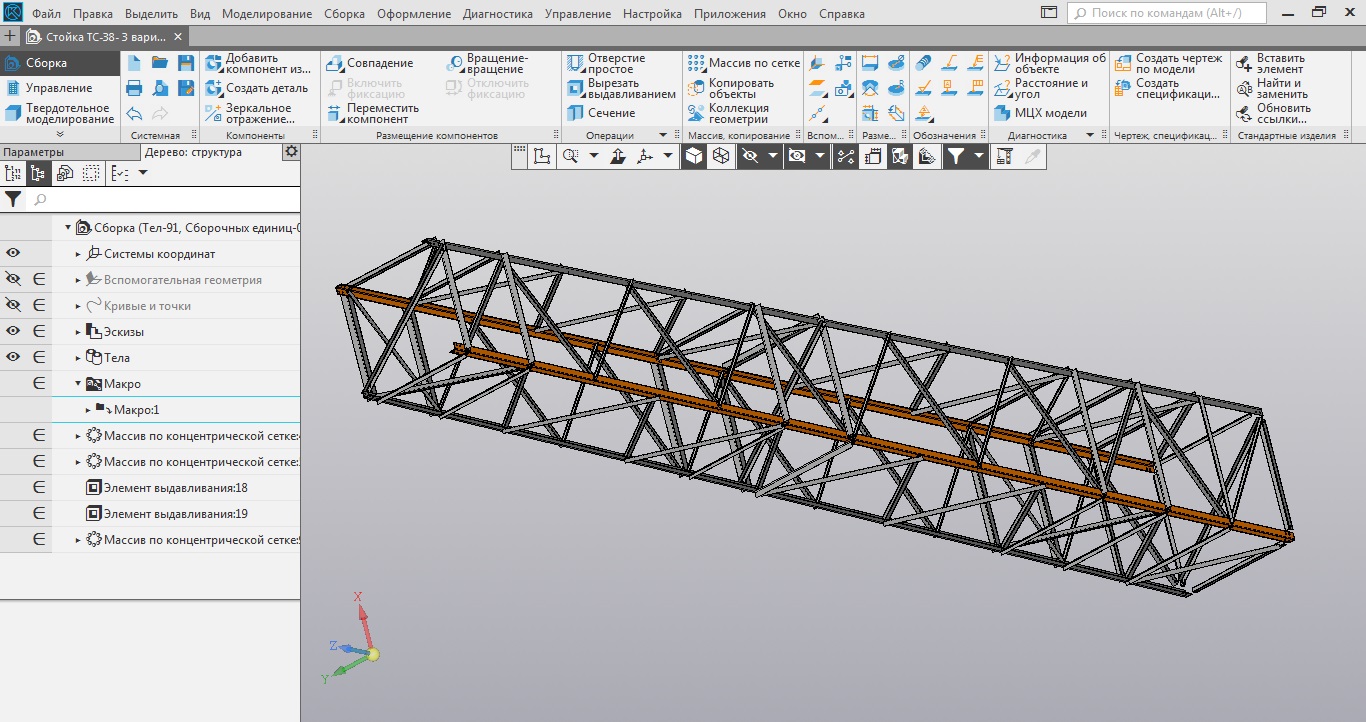
Task: Click the Undo arrow icon
Action: tap(134, 114)
